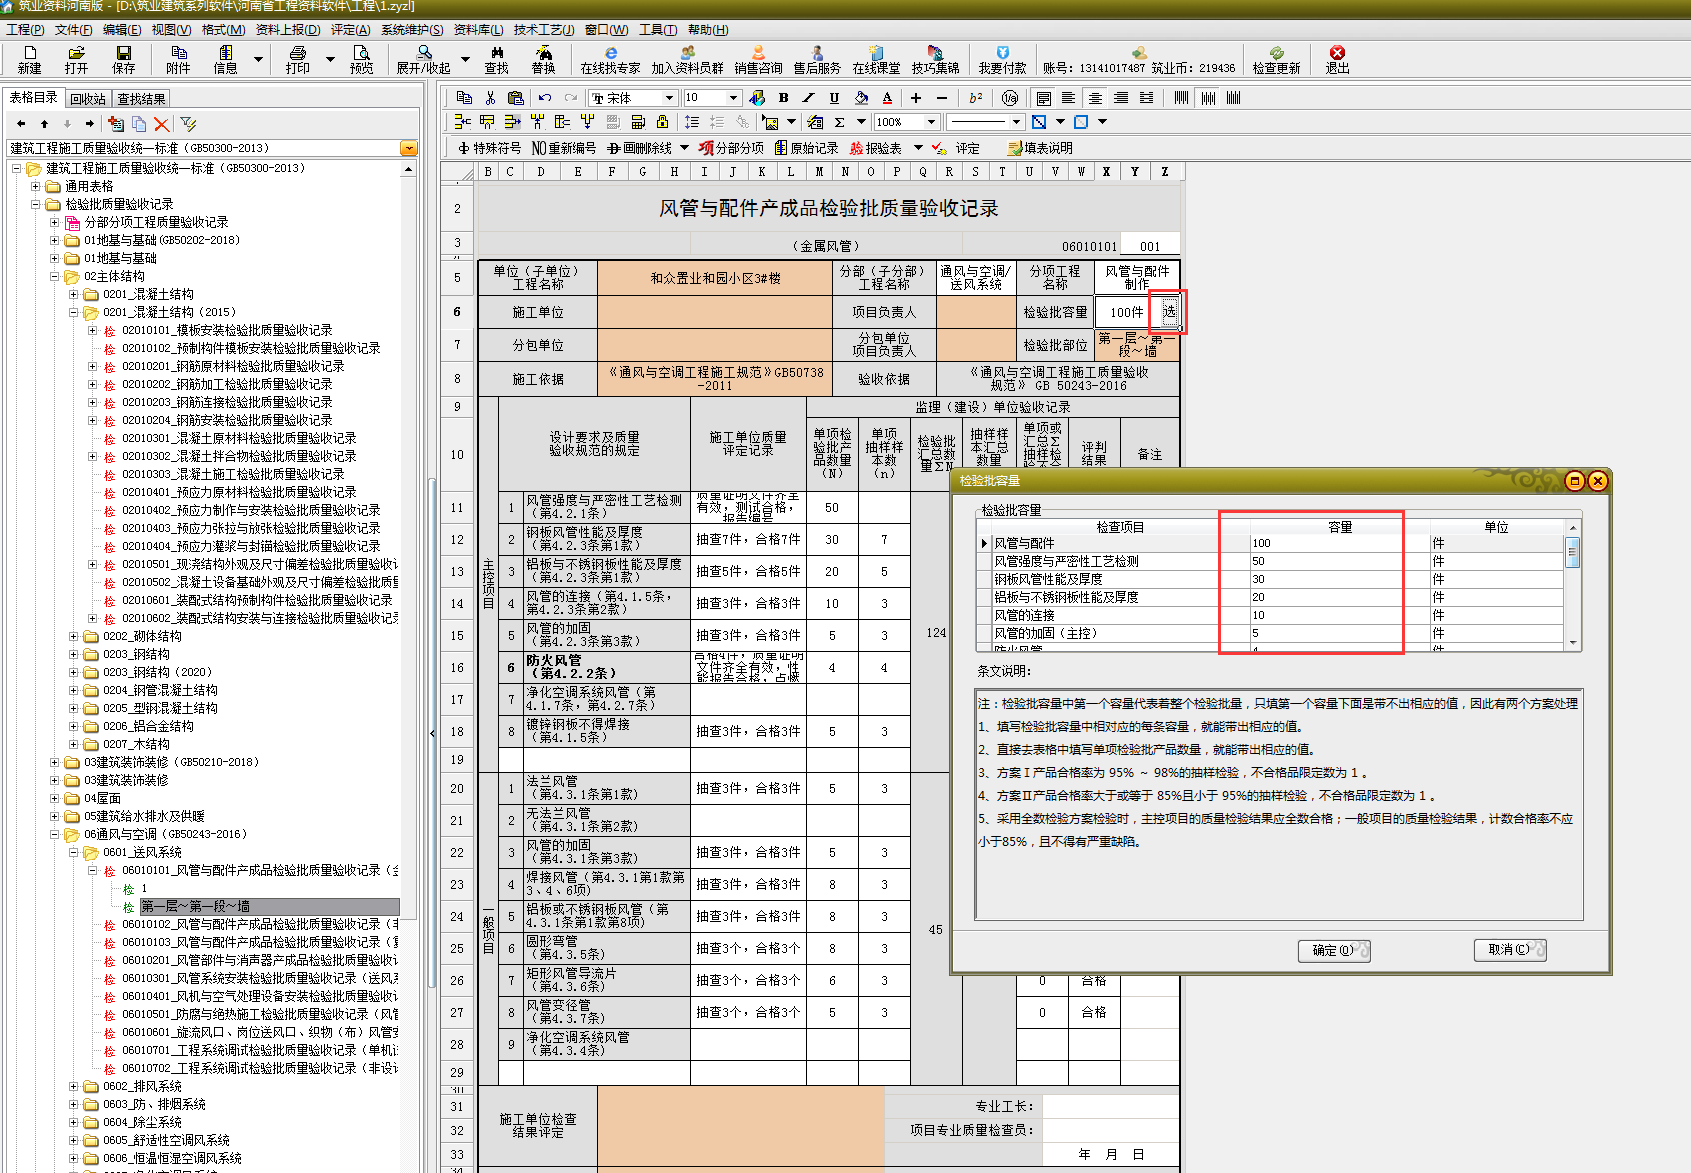
Task: Click the 打开 open file icon
Action: [76, 59]
